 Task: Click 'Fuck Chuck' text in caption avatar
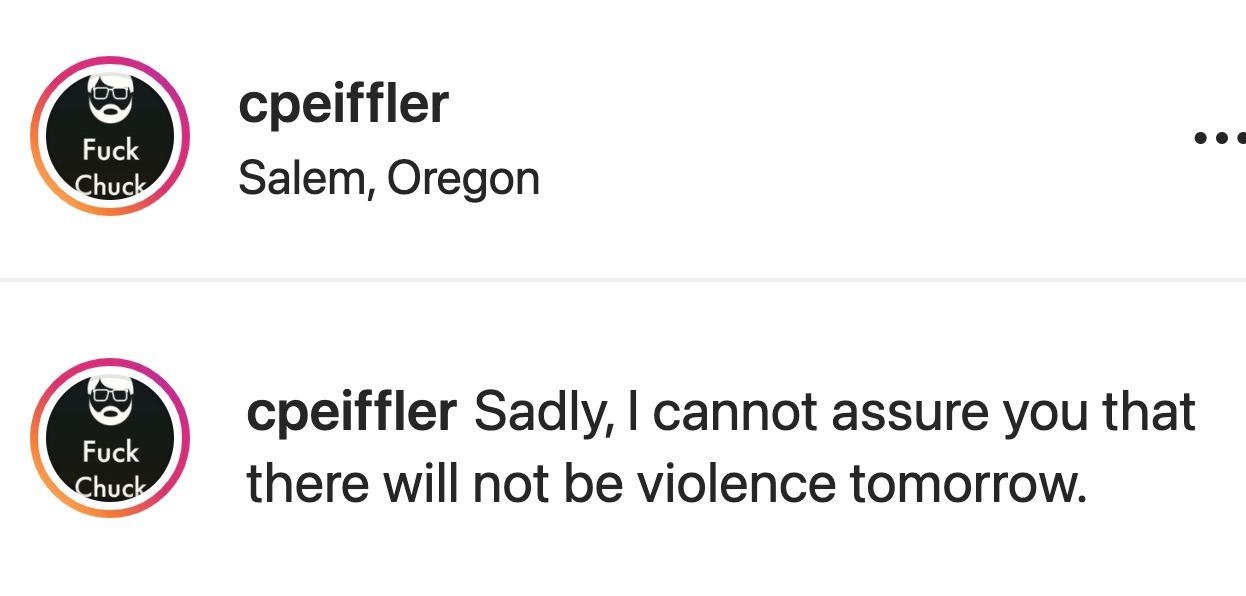pyautogui.click(x=110, y=468)
